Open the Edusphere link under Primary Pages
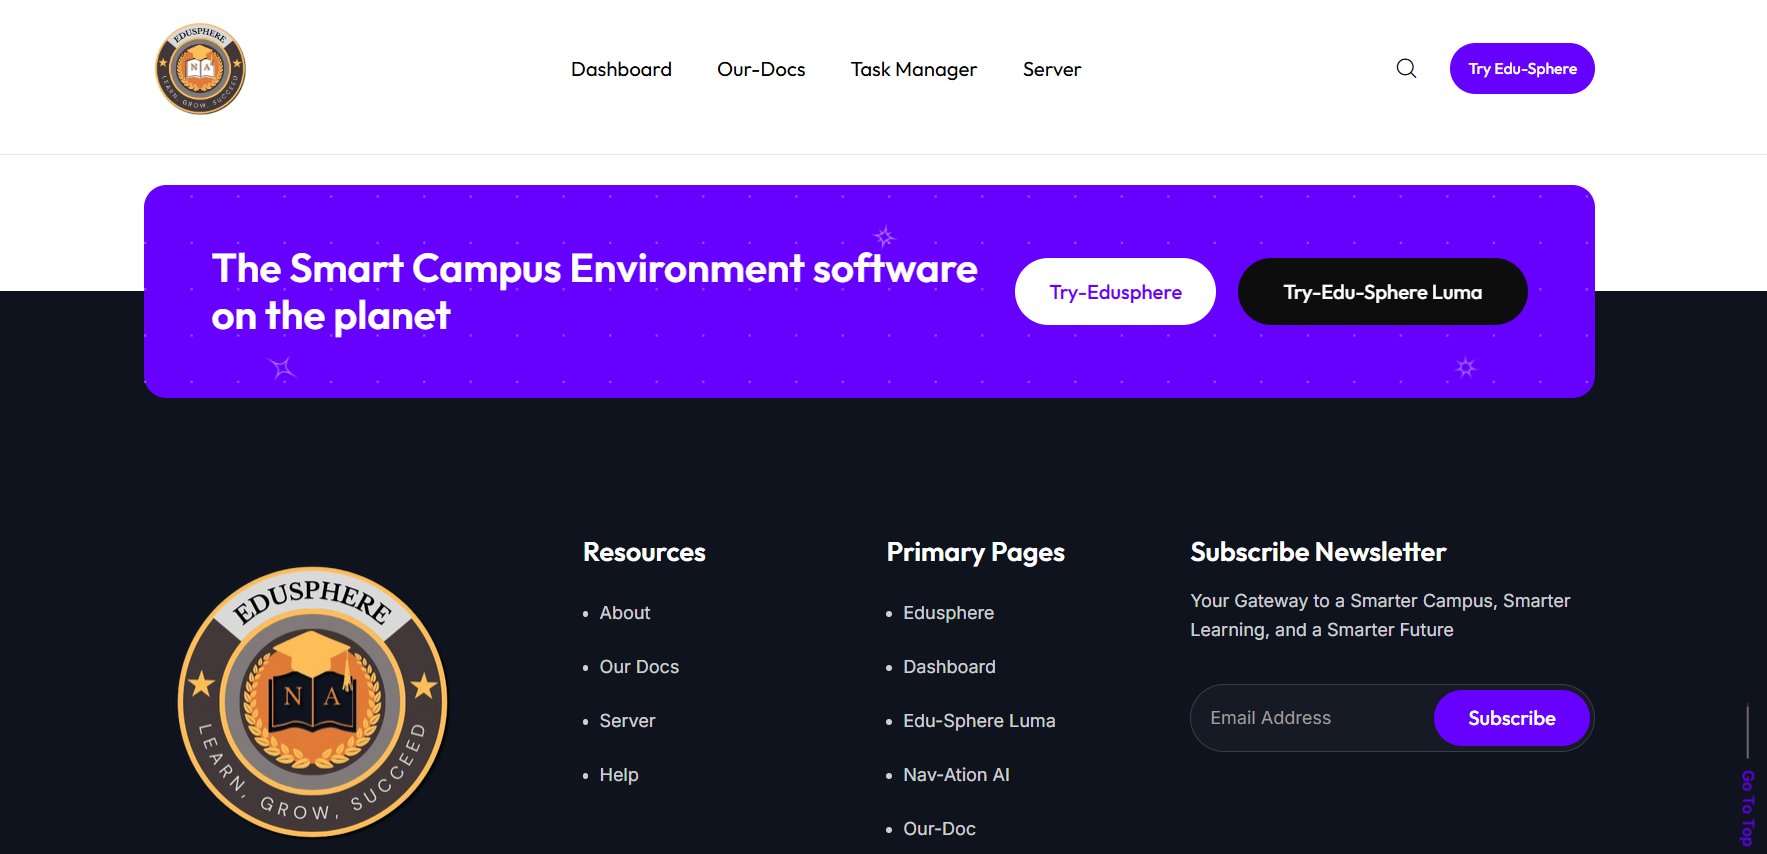 click(x=948, y=613)
